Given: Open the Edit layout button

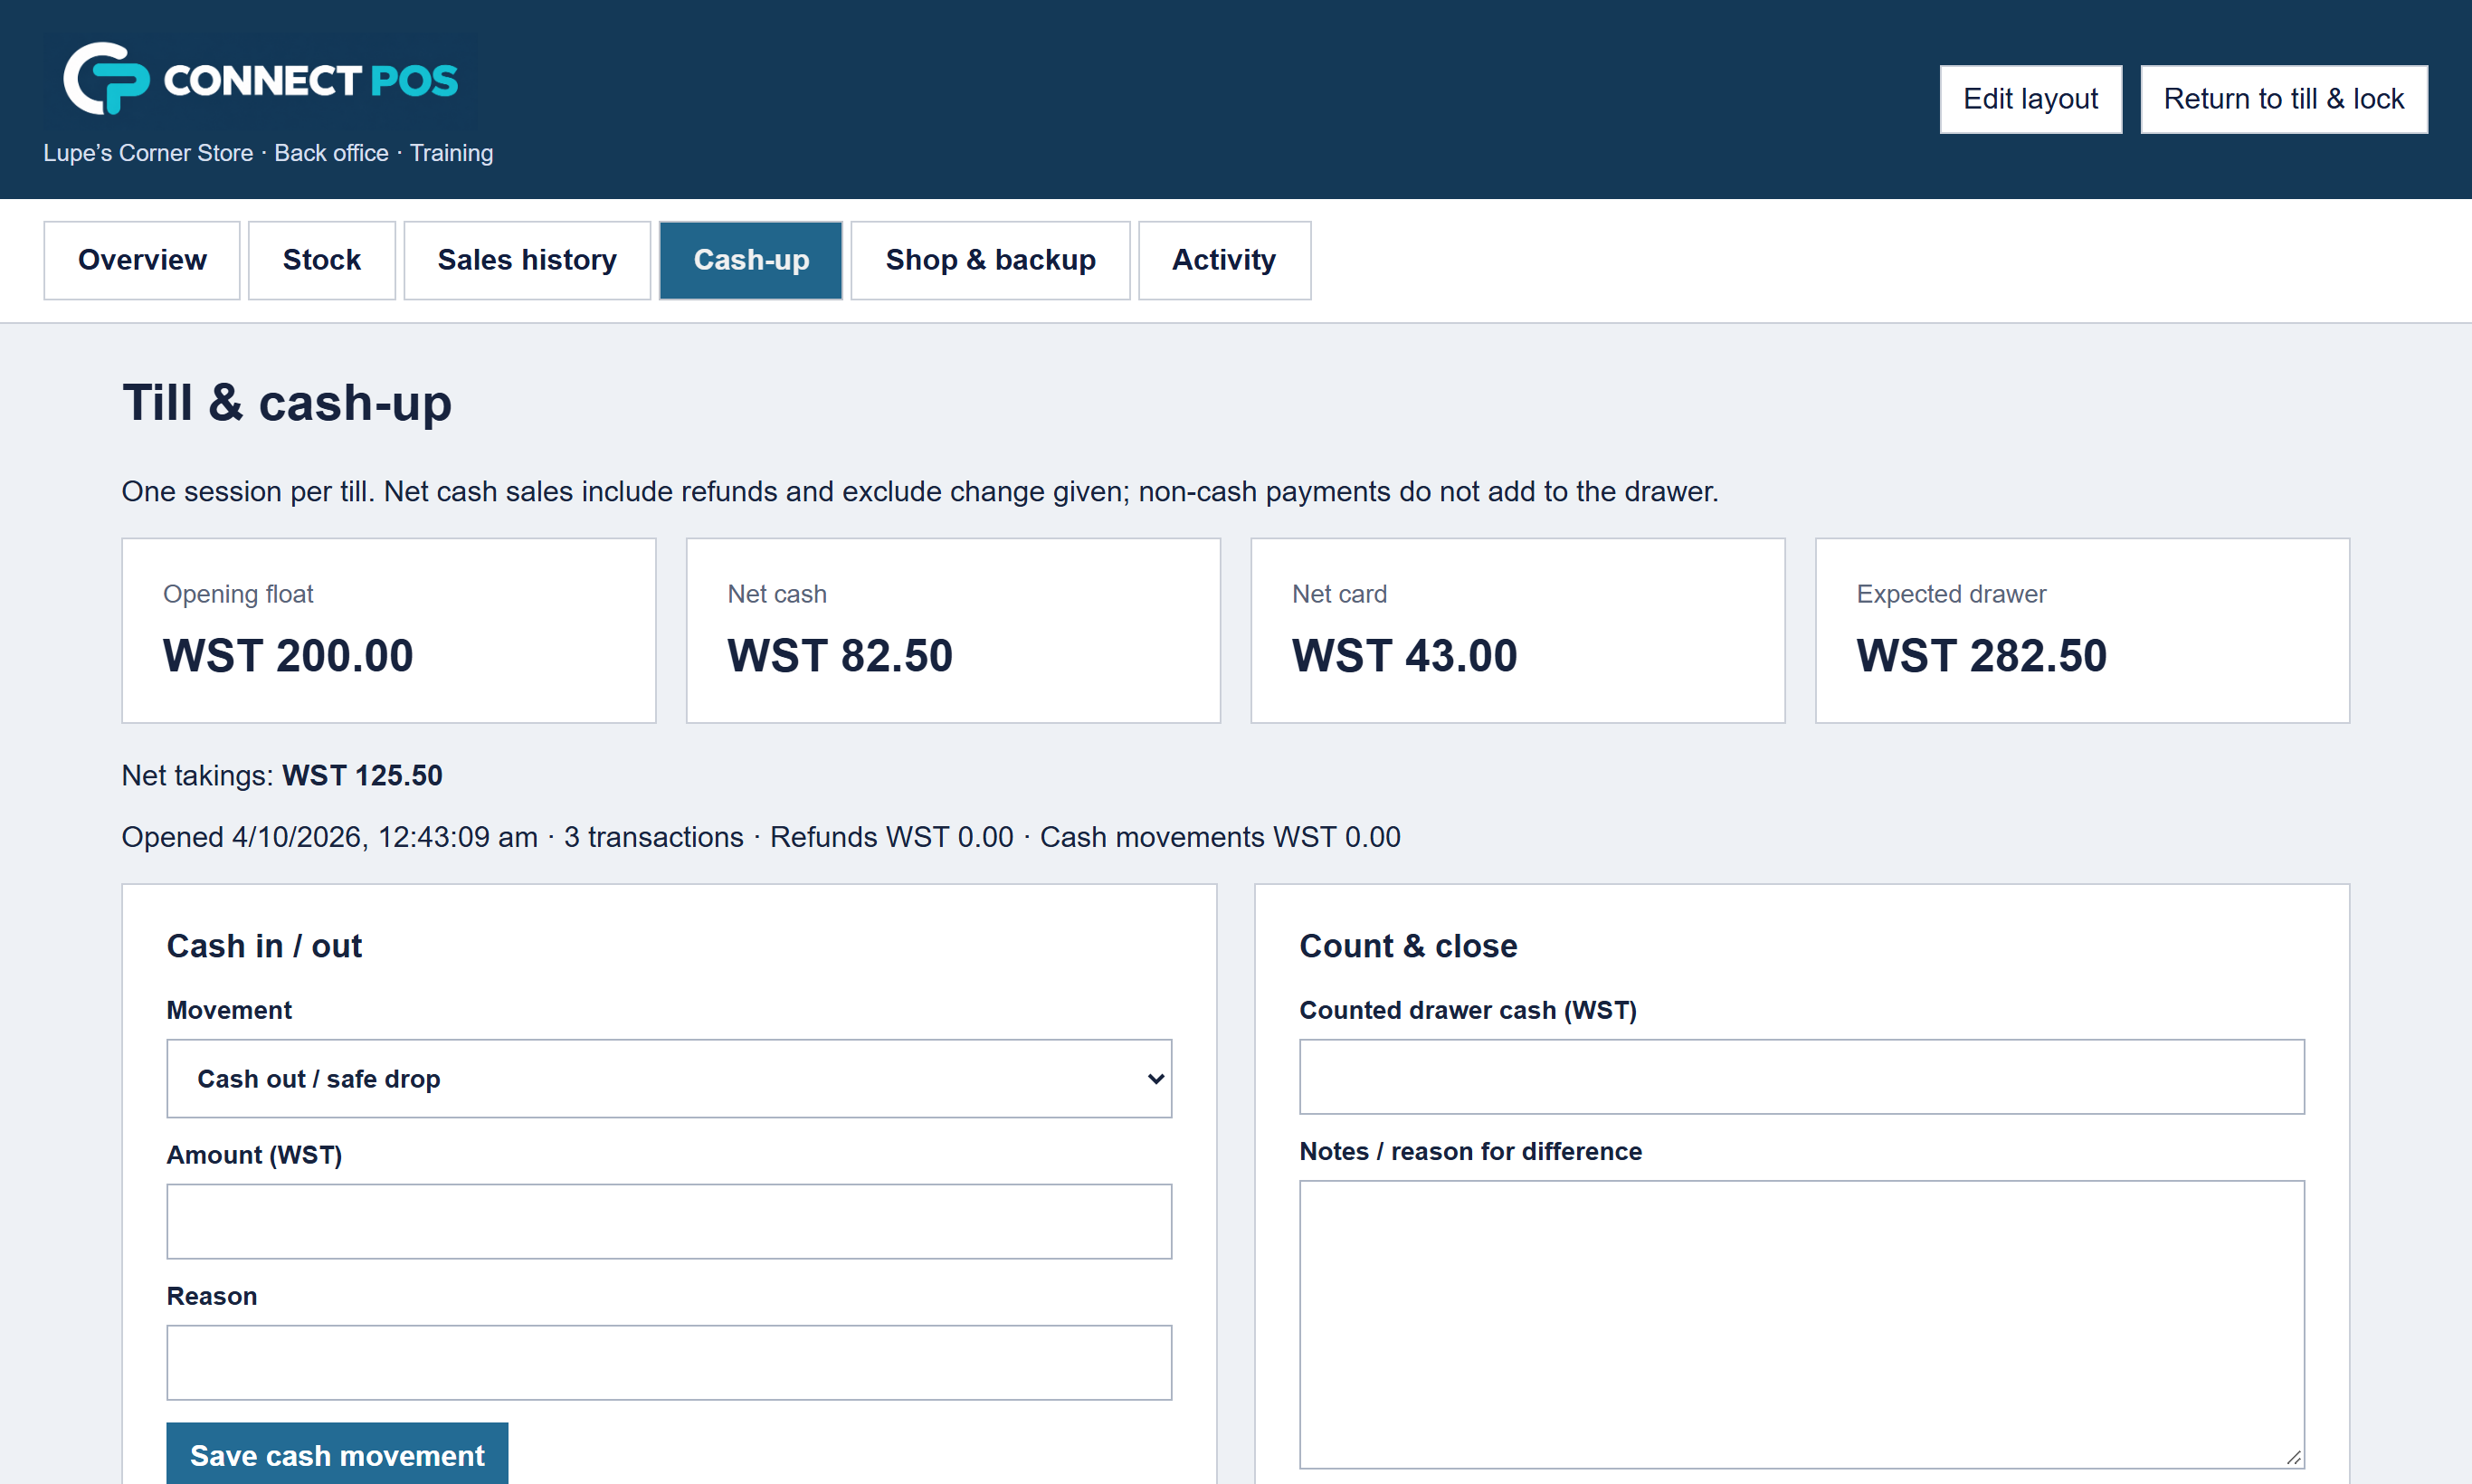Looking at the screenshot, I should tap(2030, 99).
